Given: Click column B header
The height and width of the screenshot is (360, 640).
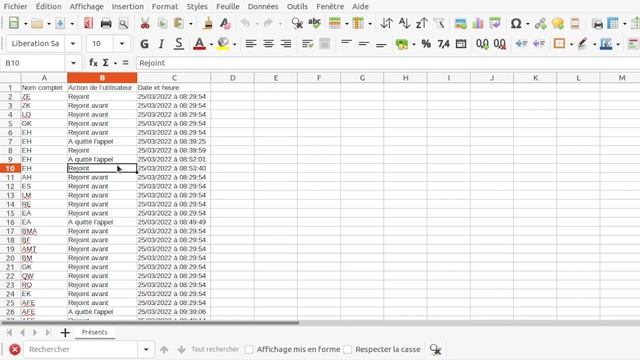Looking at the screenshot, I should (x=102, y=78).
